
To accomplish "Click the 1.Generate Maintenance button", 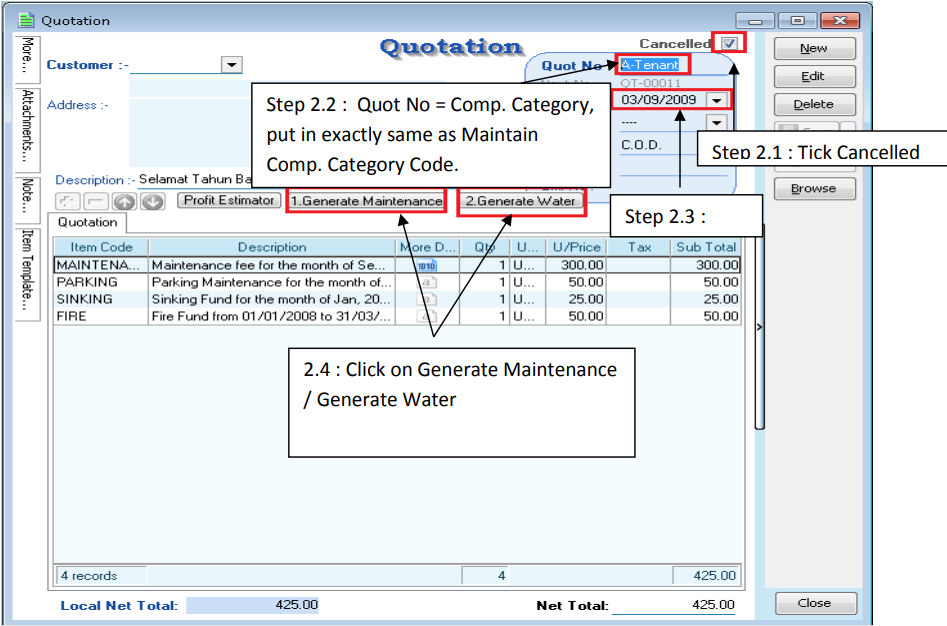I will tap(366, 201).
